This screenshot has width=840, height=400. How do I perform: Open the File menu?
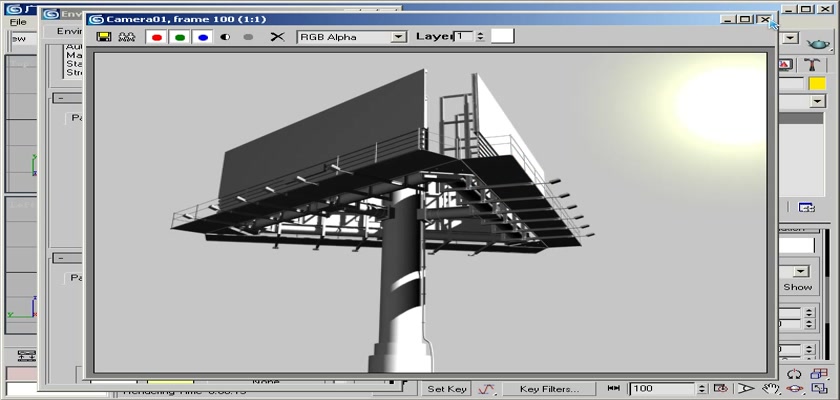pyautogui.click(x=18, y=22)
